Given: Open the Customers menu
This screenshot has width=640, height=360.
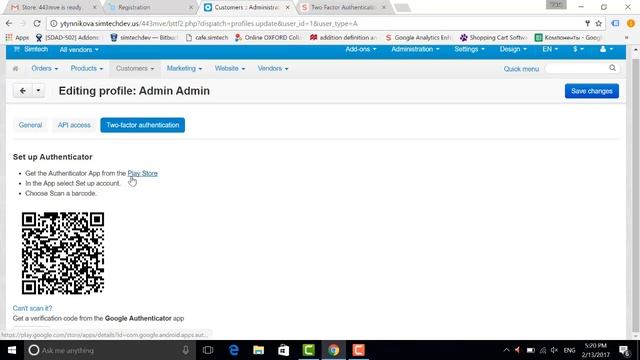Looking at the screenshot, I should [x=135, y=69].
